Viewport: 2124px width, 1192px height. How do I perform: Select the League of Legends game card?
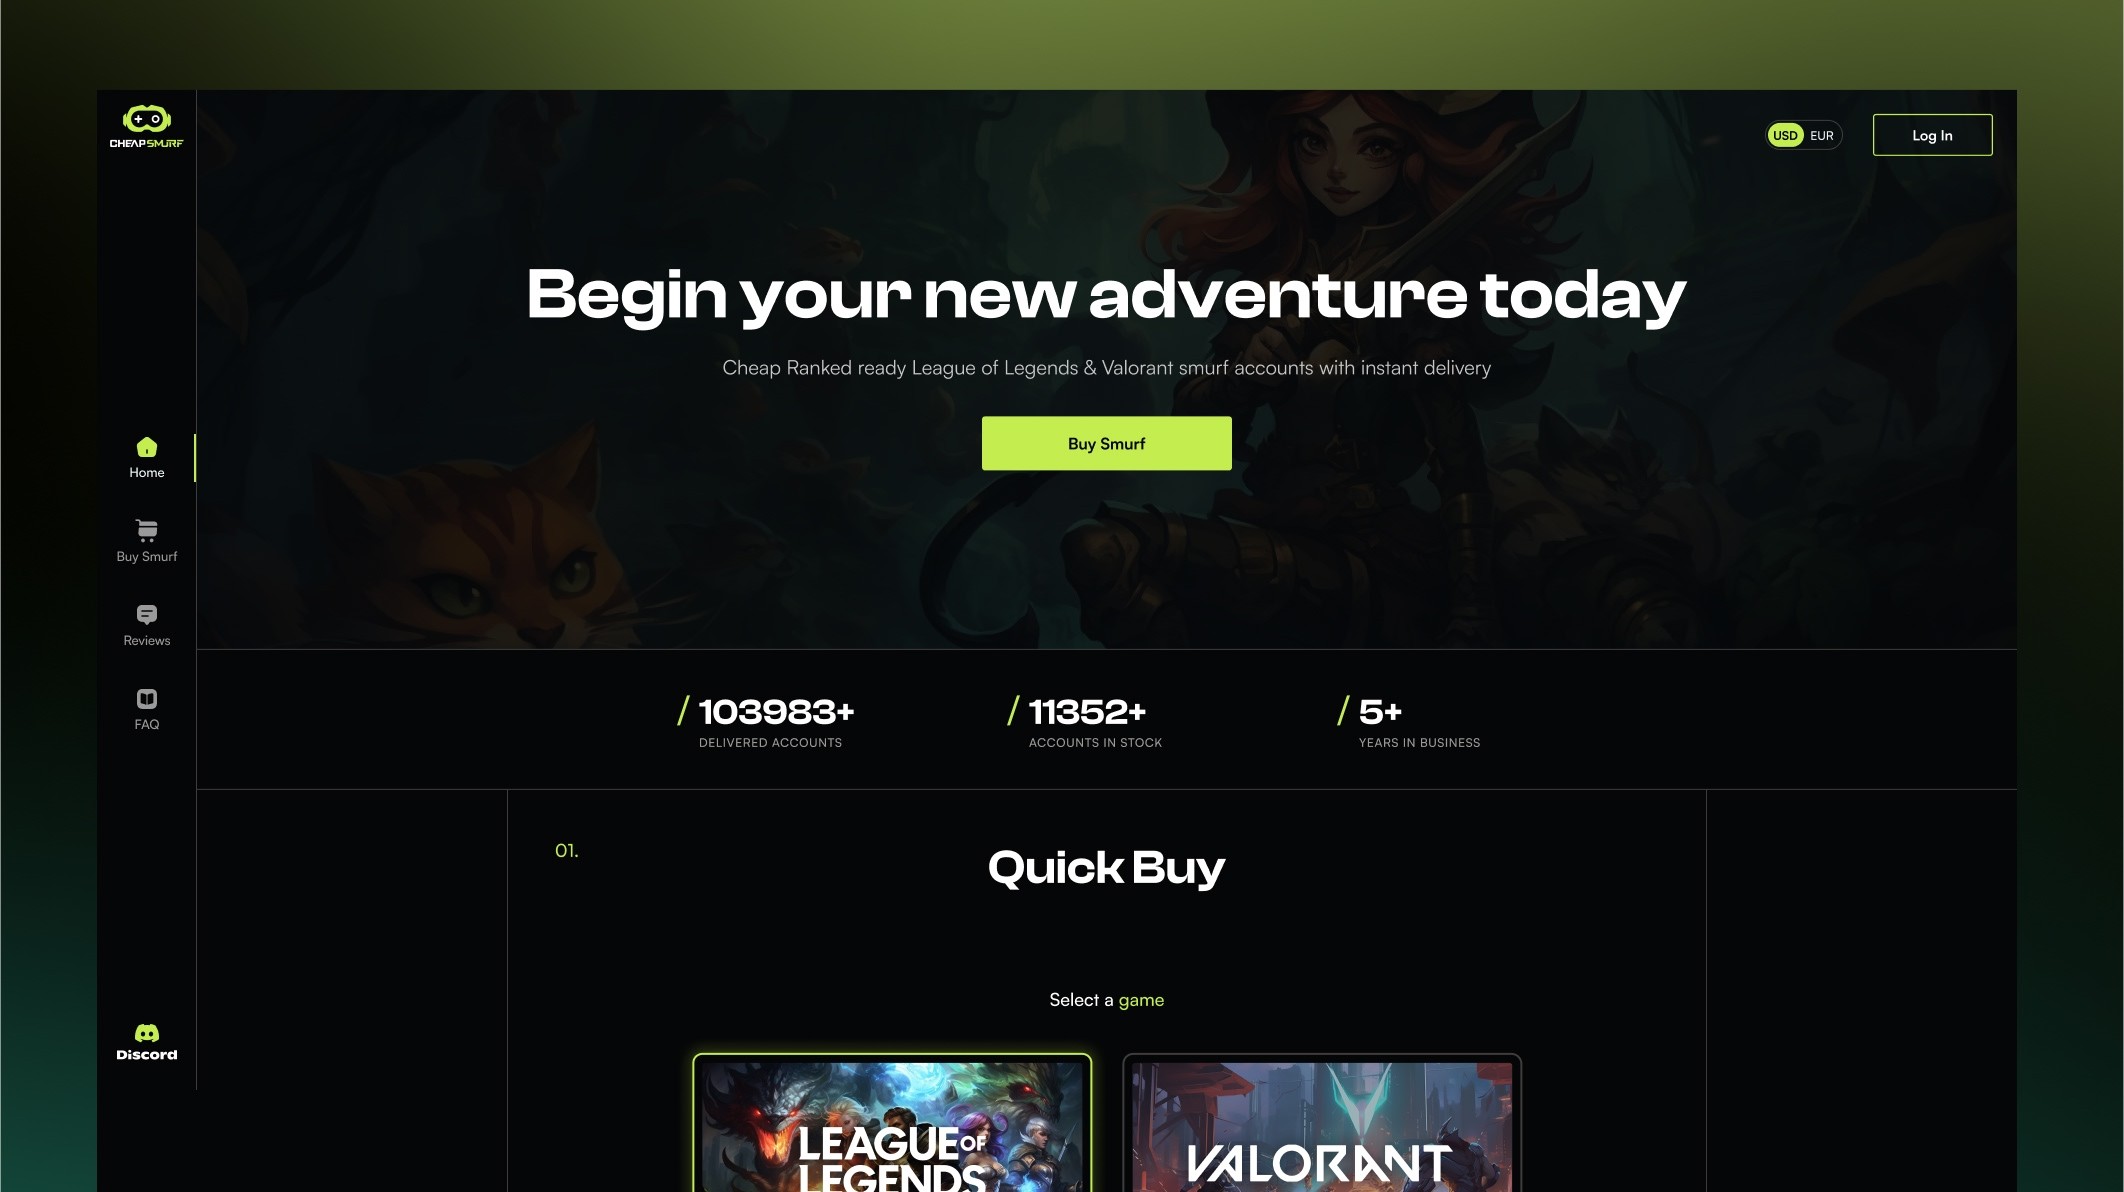point(892,1123)
